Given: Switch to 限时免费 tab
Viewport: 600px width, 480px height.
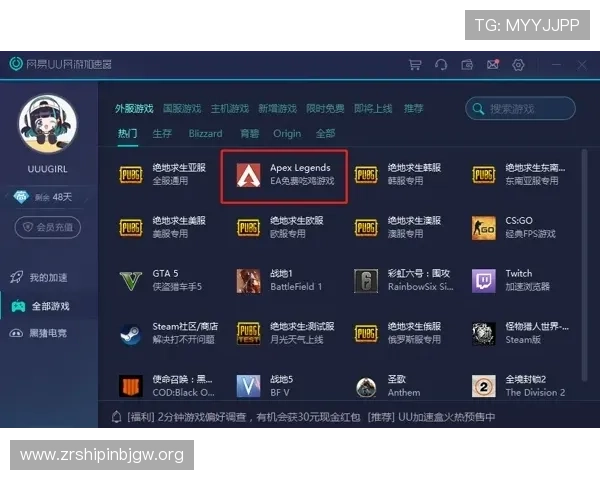Looking at the screenshot, I should [x=326, y=109].
